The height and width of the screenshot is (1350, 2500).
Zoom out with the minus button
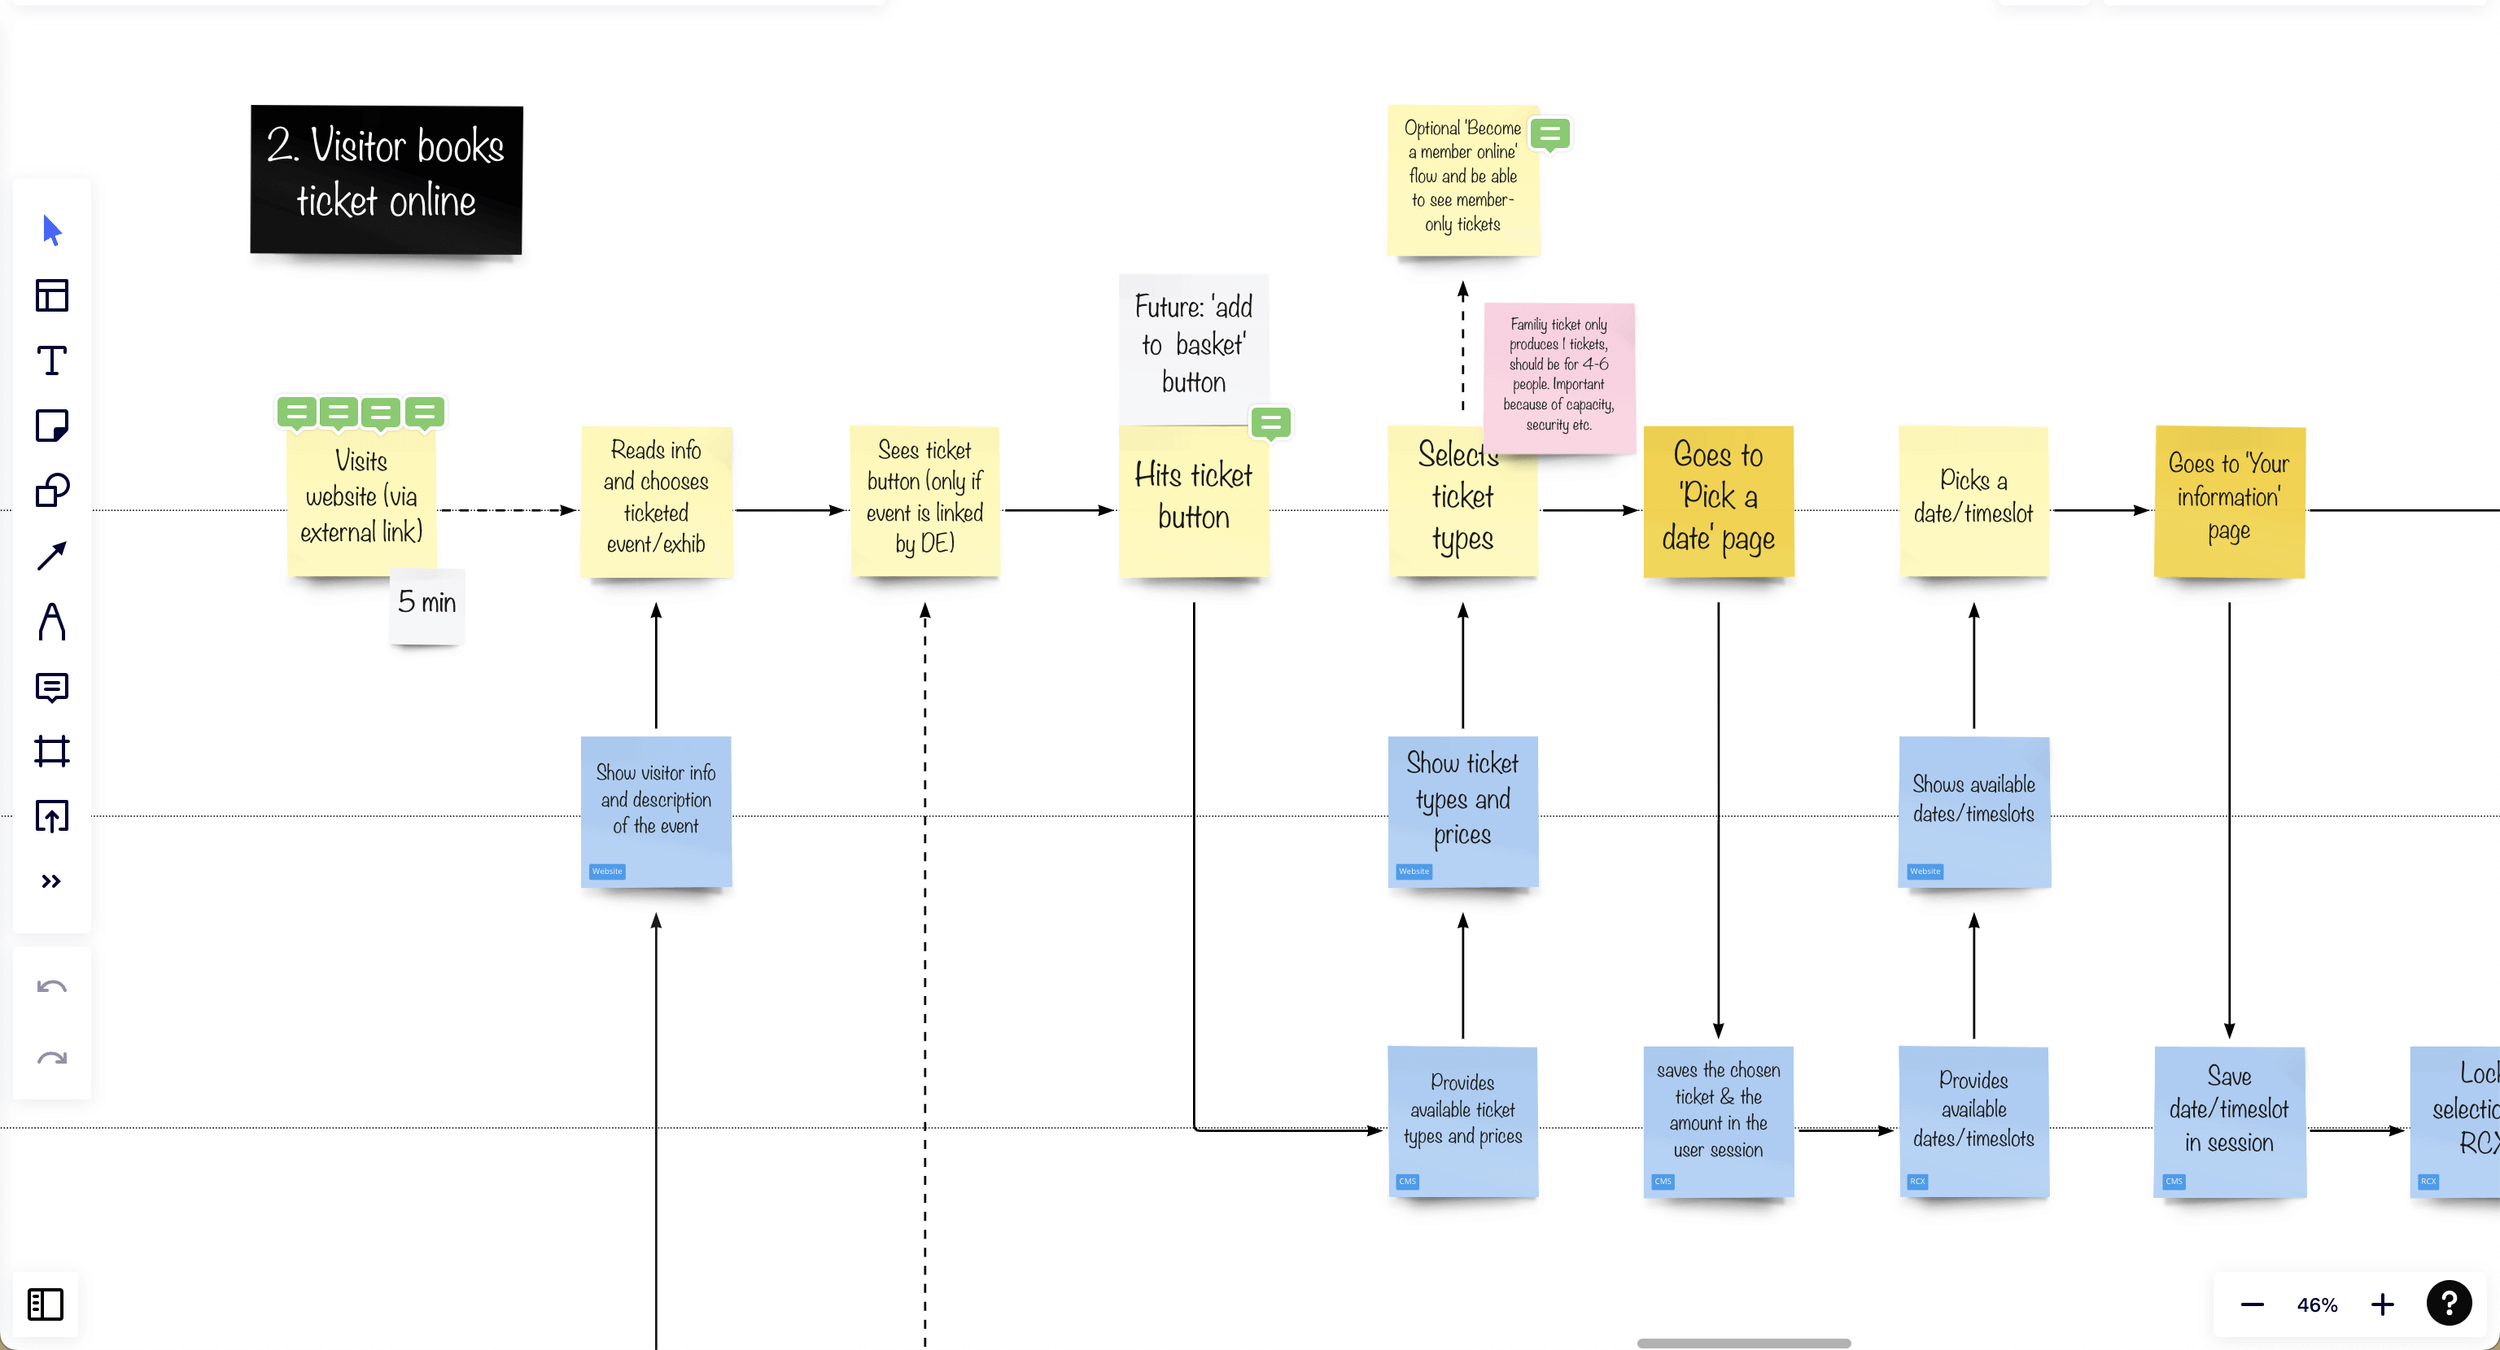coord(2252,1304)
